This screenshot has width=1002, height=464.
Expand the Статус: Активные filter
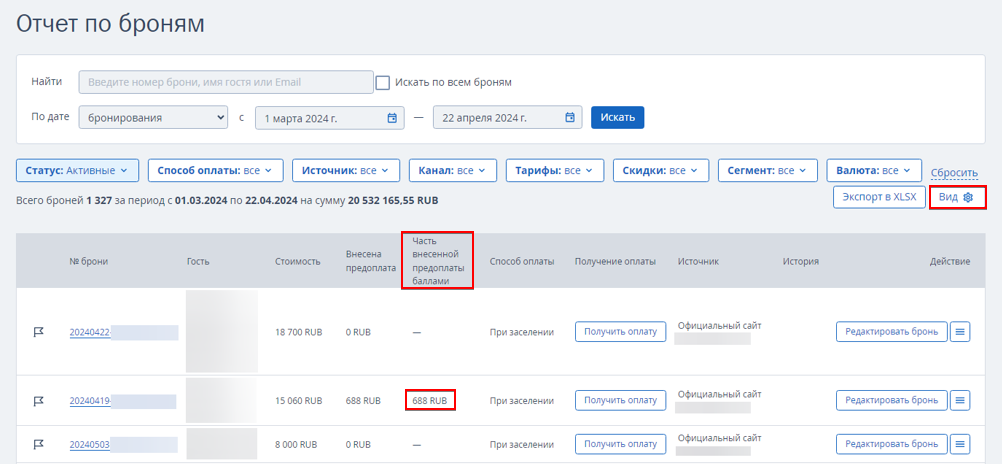77,171
